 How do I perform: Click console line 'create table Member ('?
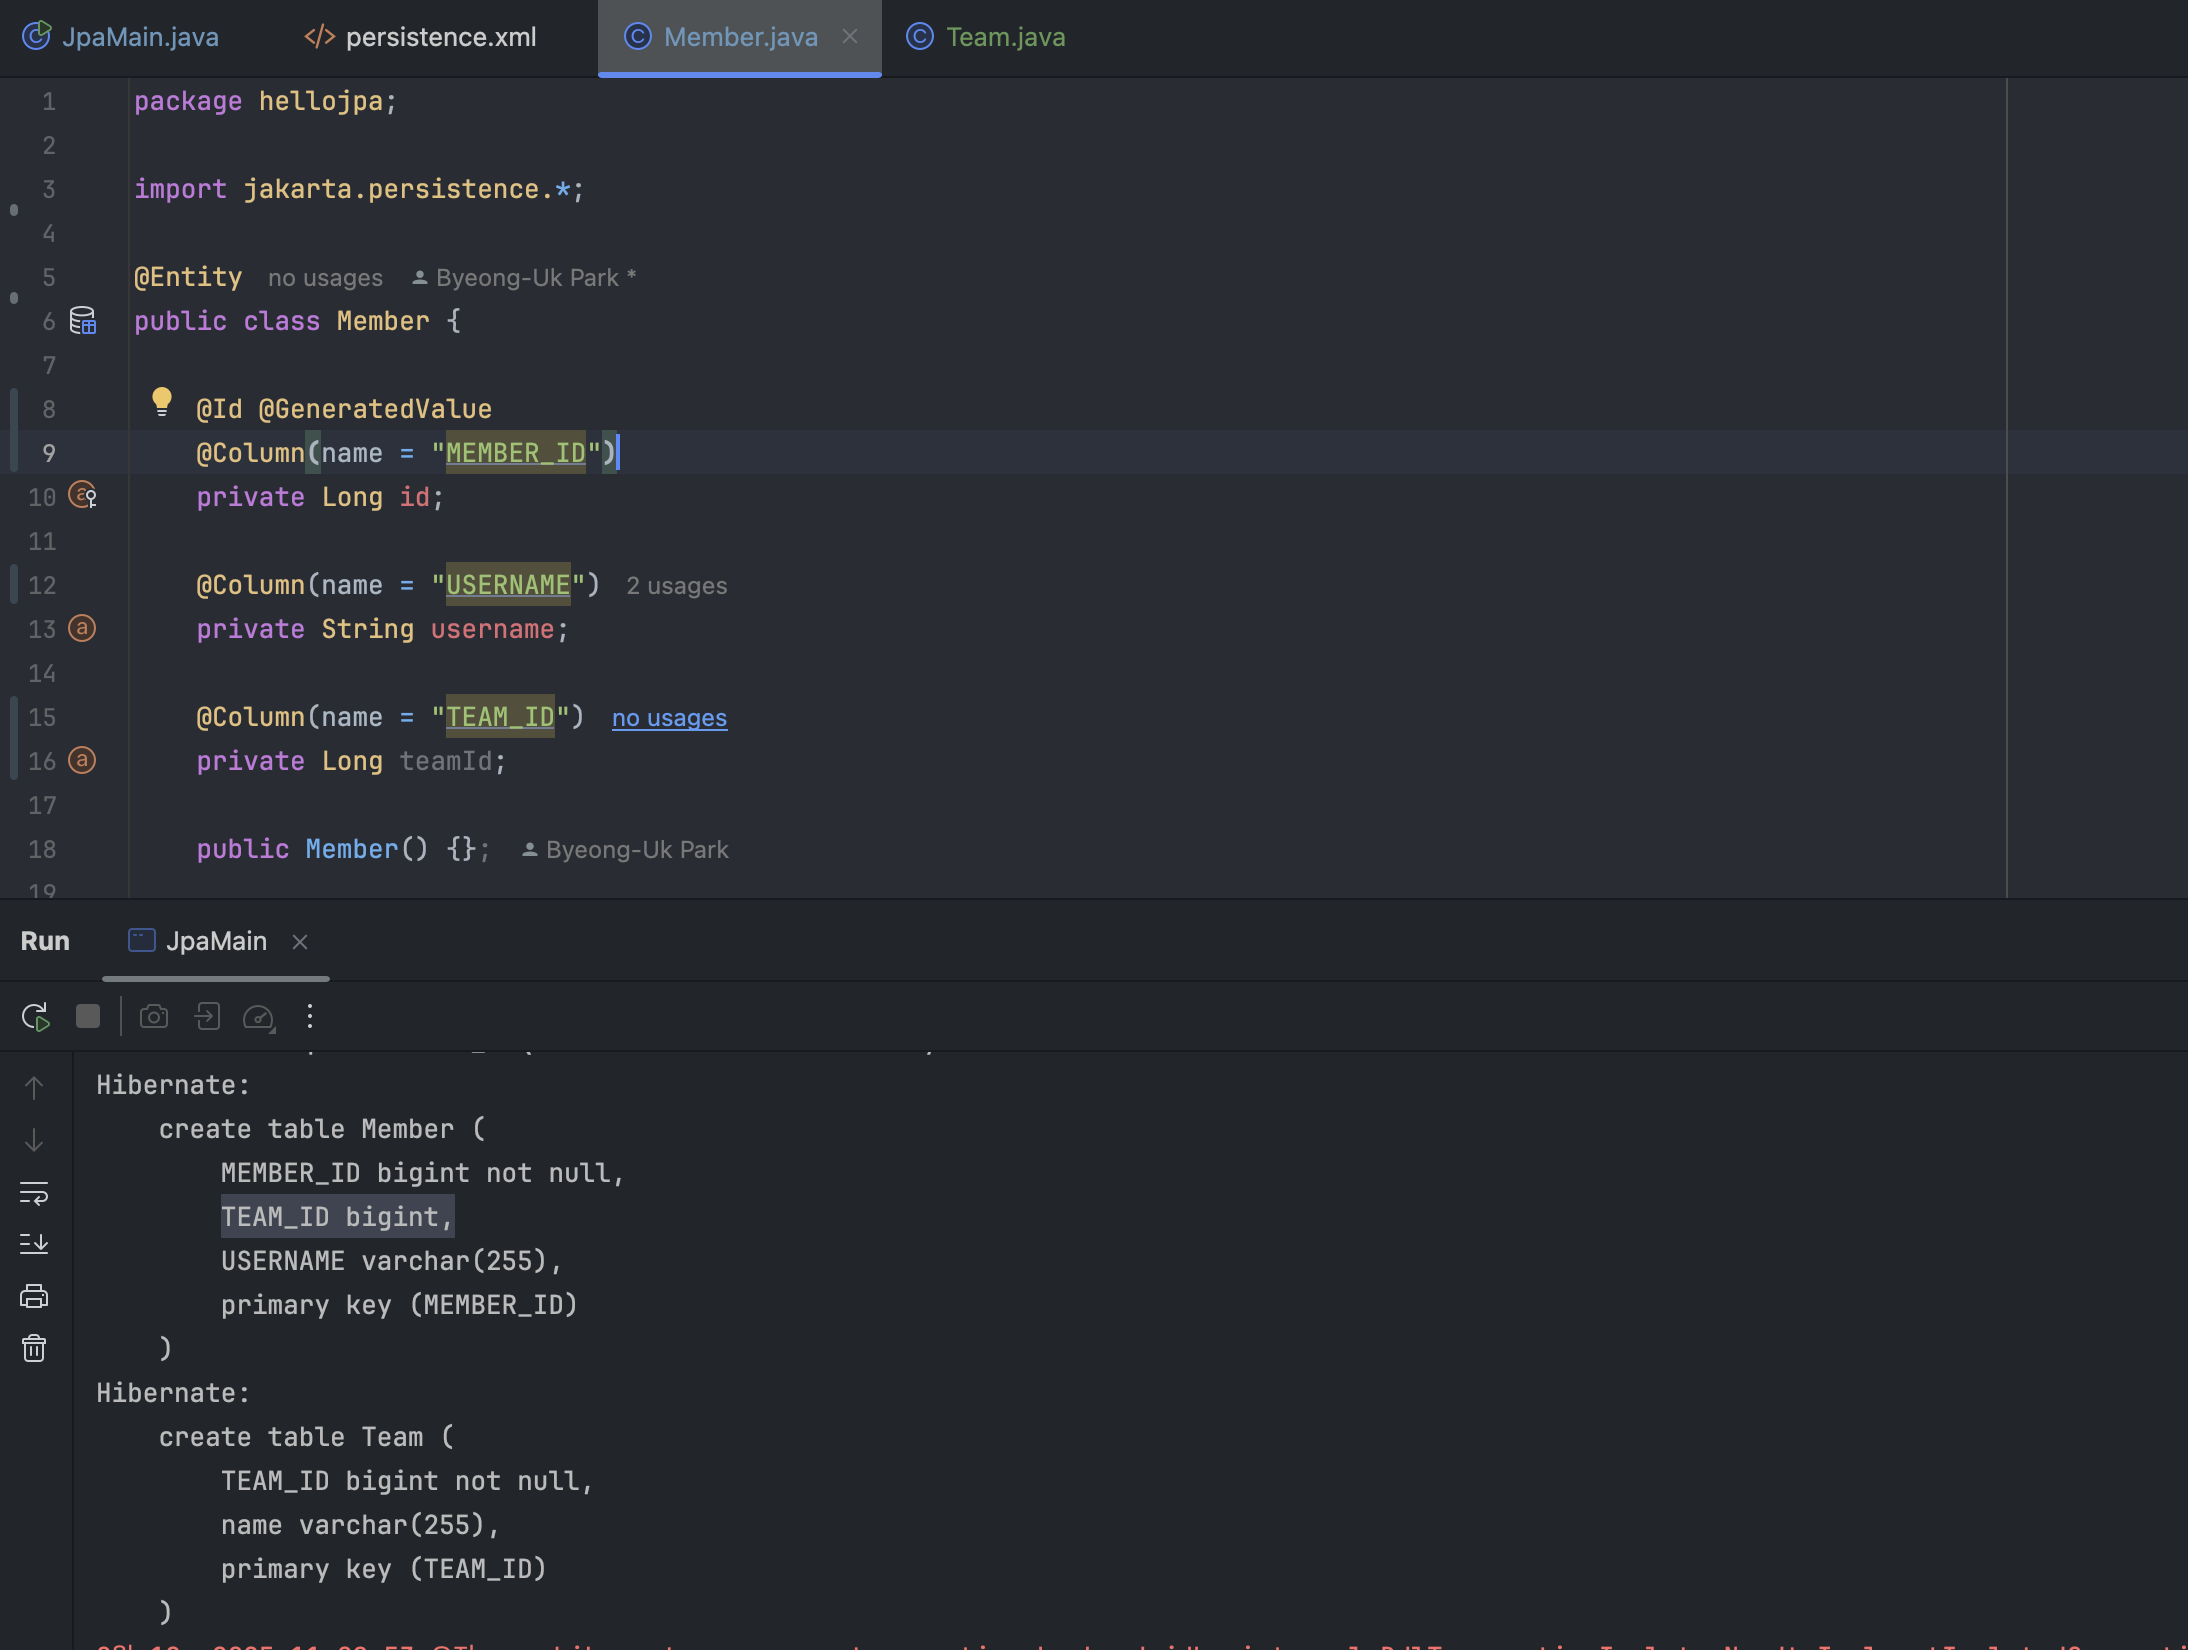322,1129
